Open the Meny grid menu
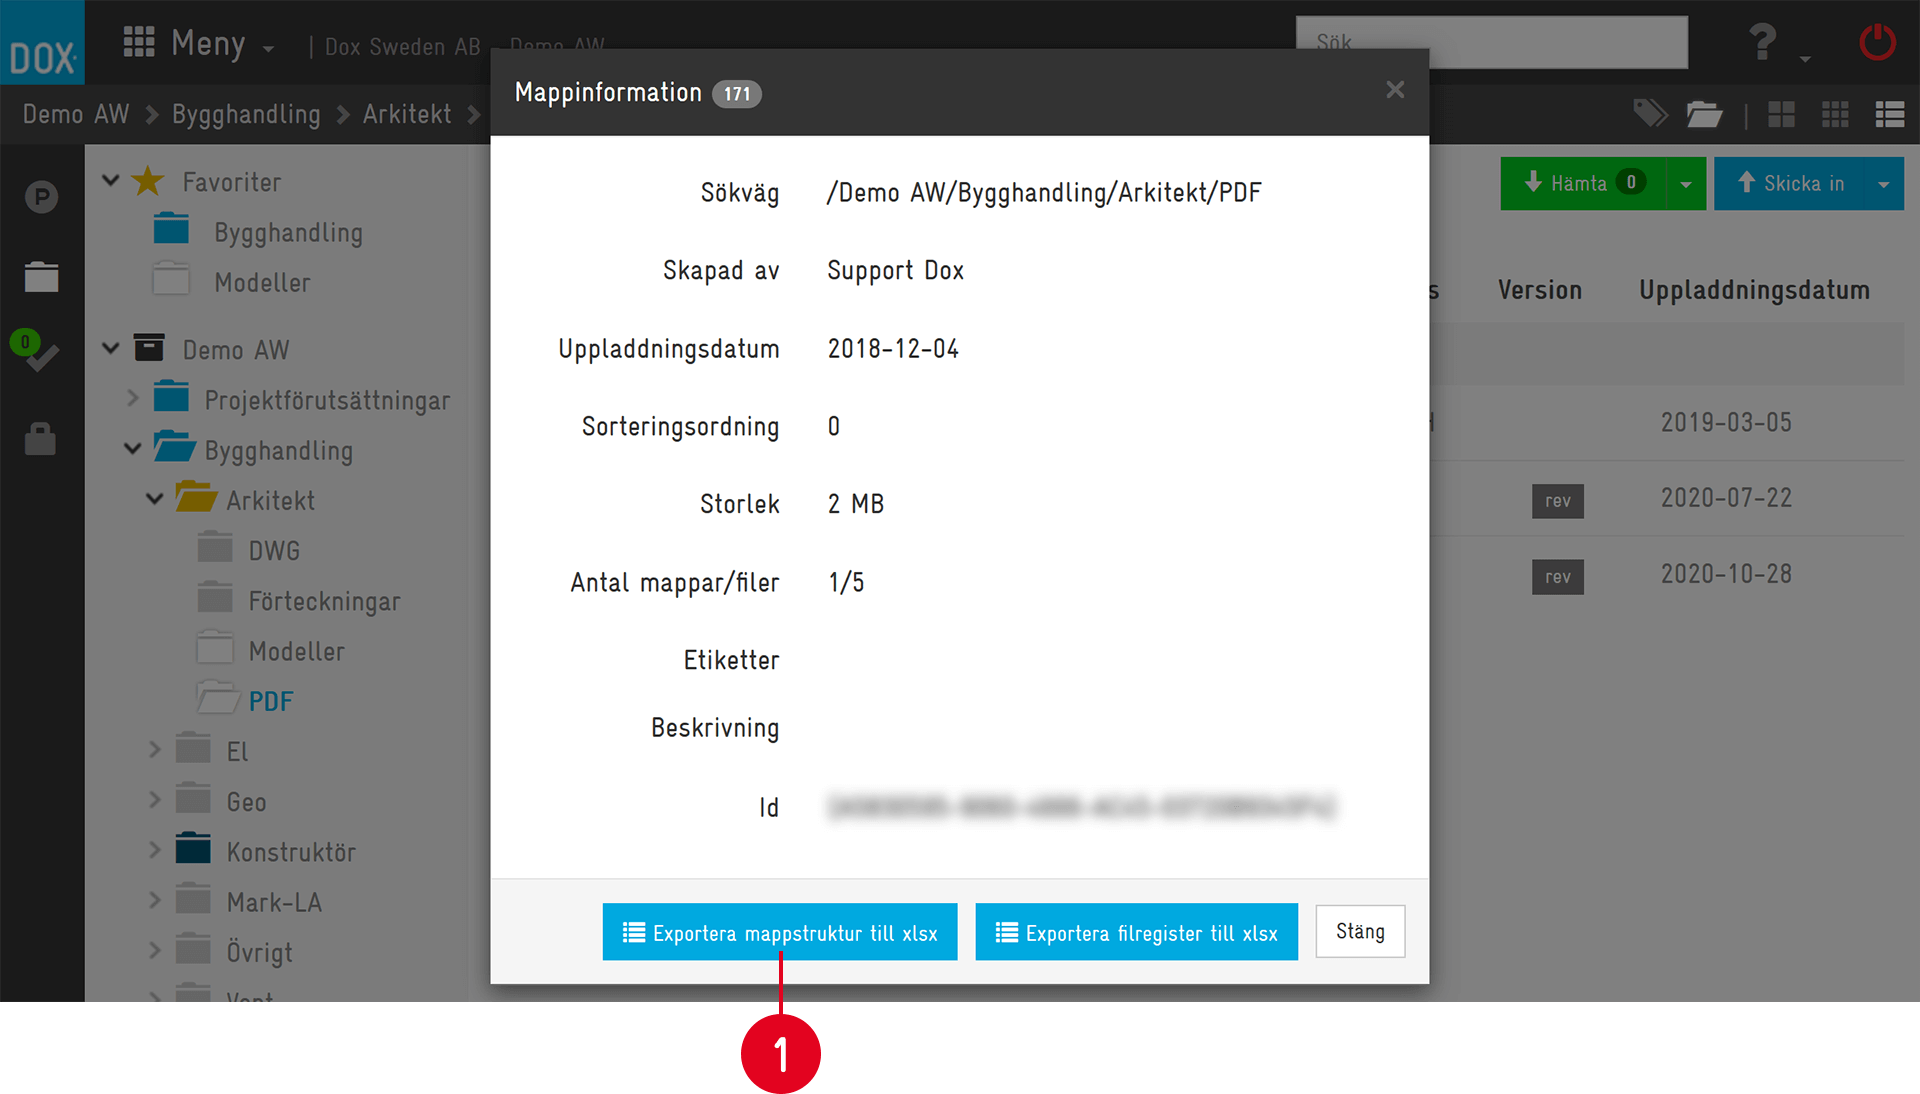Image resolution: width=1920 pixels, height=1094 pixels. (198, 44)
